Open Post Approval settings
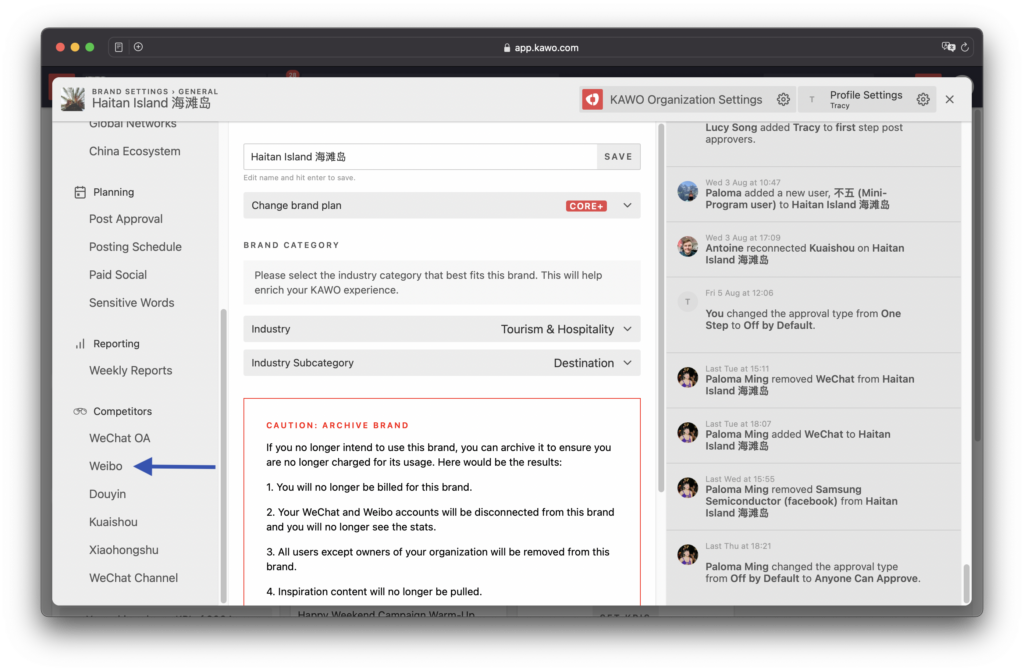1024x671 pixels. point(126,219)
